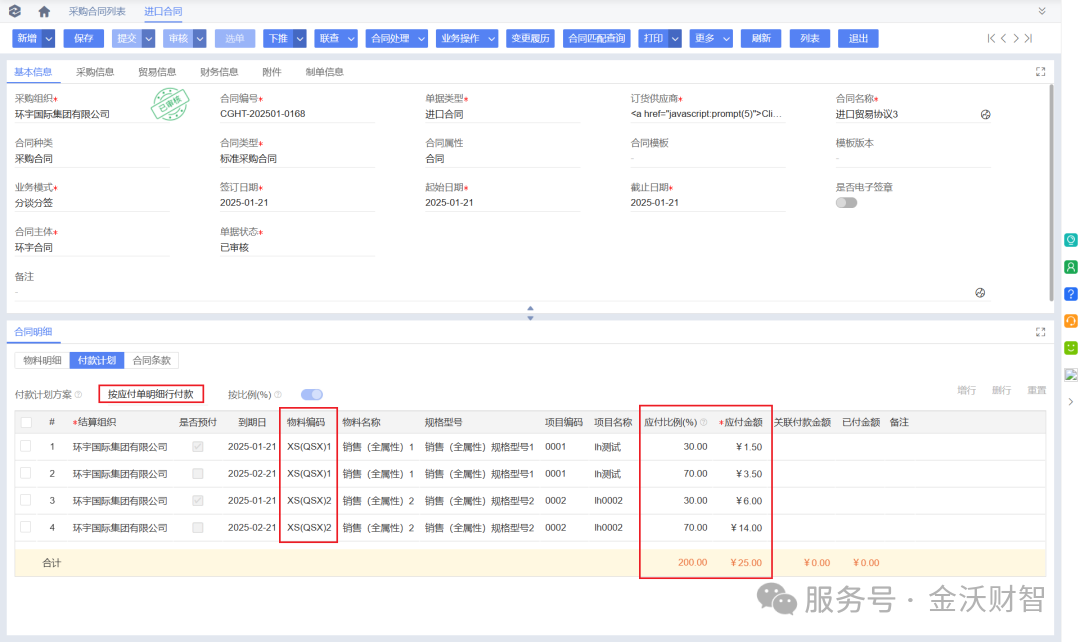Toggle the electronic signature switch
Screen dimensions: 1080x642
coord(847,203)
